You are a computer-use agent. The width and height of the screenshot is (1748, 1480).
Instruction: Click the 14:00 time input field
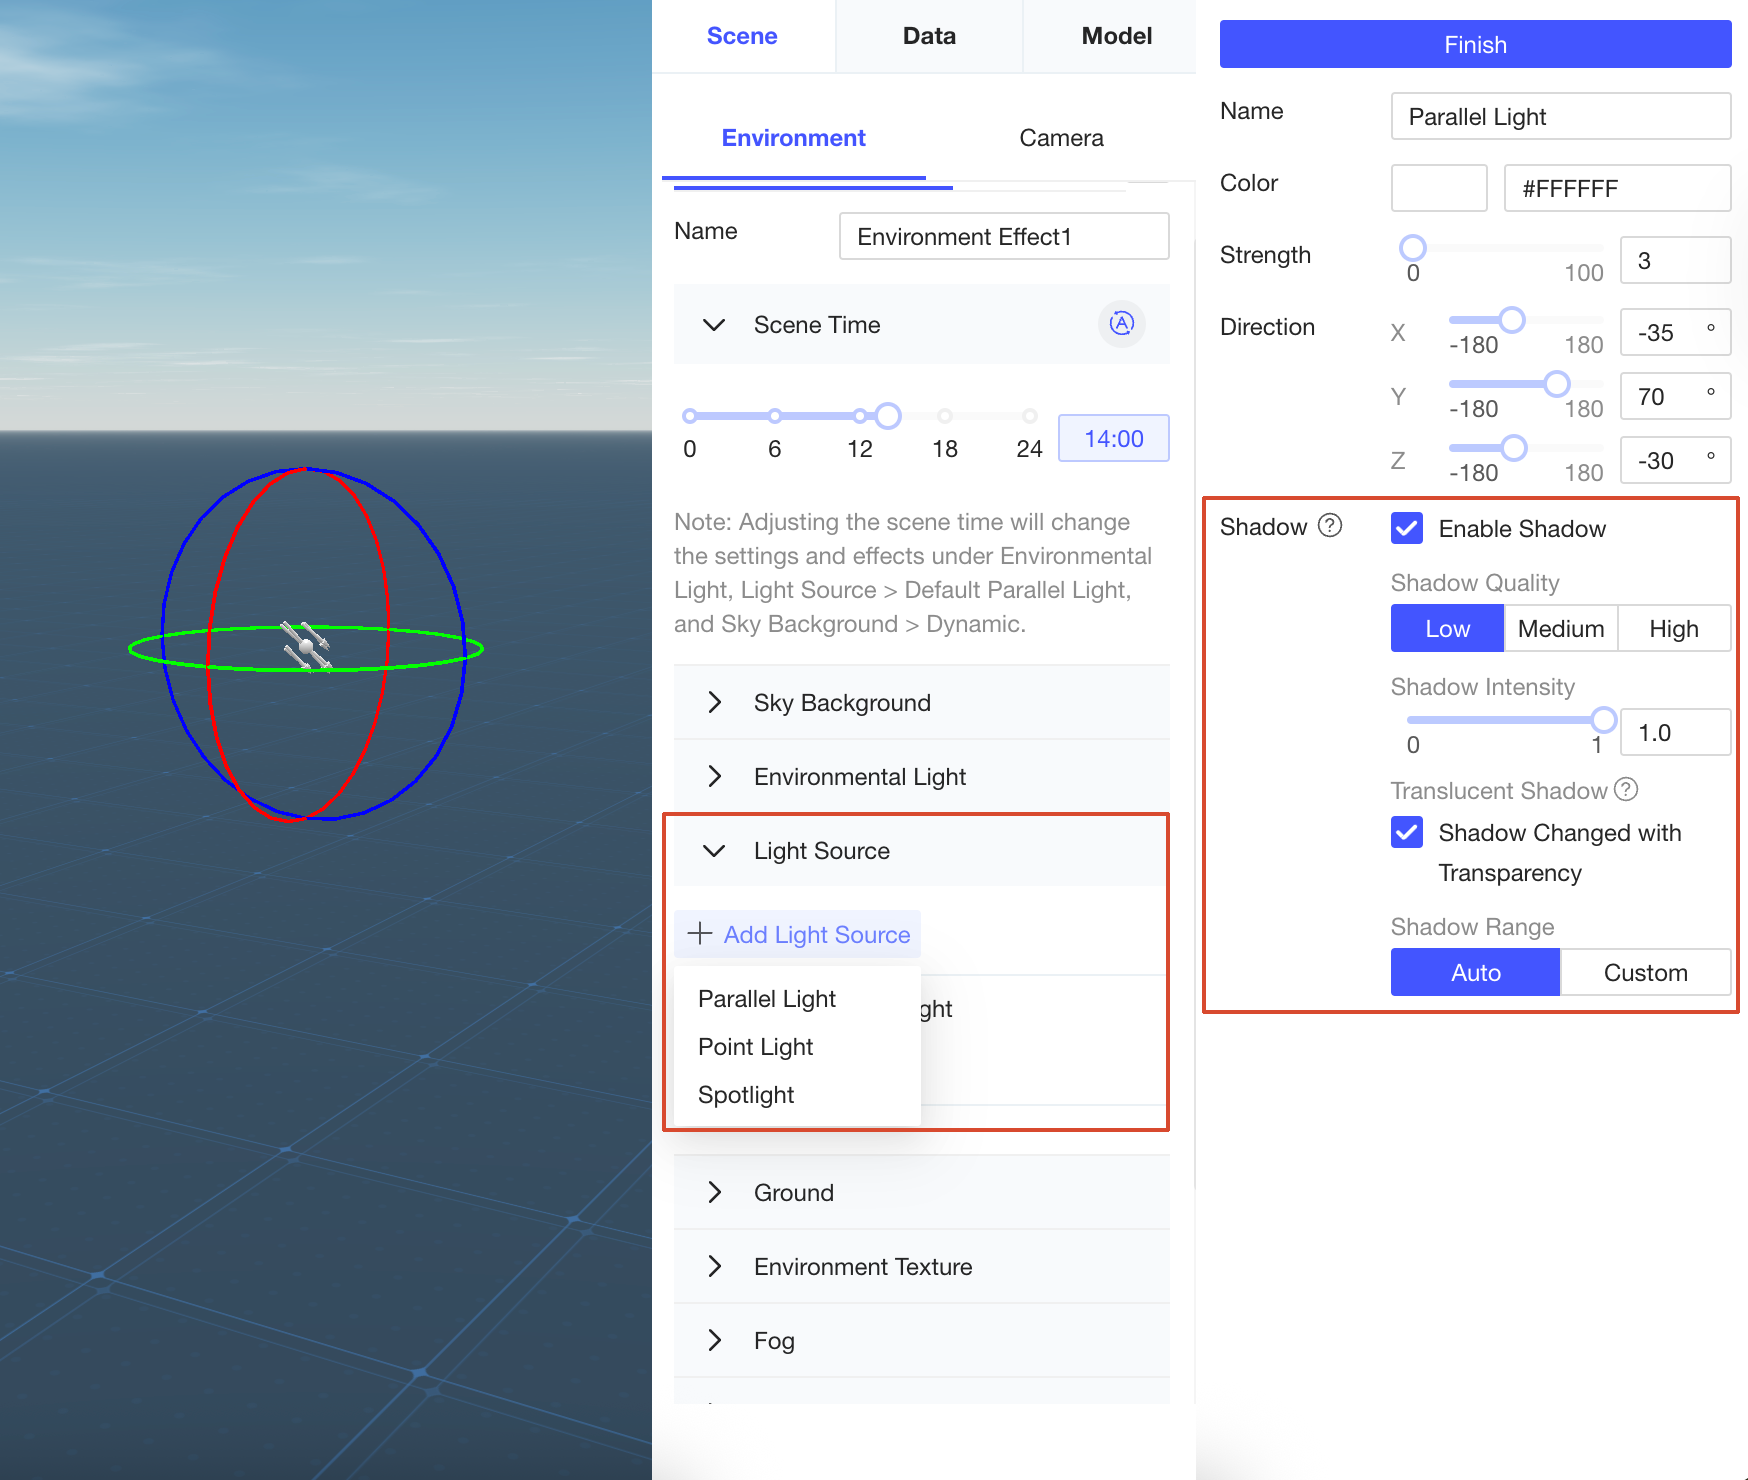(x=1114, y=438)
